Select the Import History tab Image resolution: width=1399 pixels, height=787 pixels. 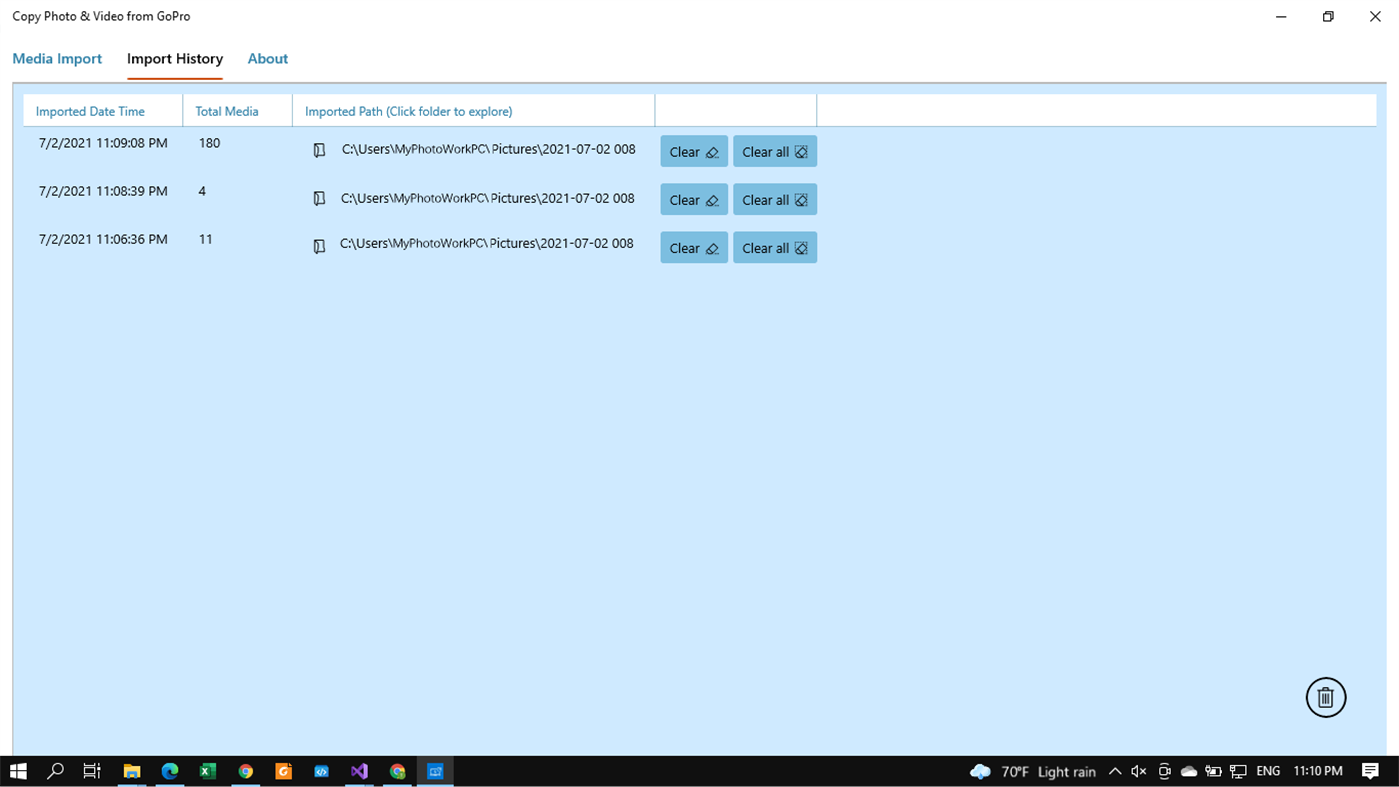tap(174, 58)
